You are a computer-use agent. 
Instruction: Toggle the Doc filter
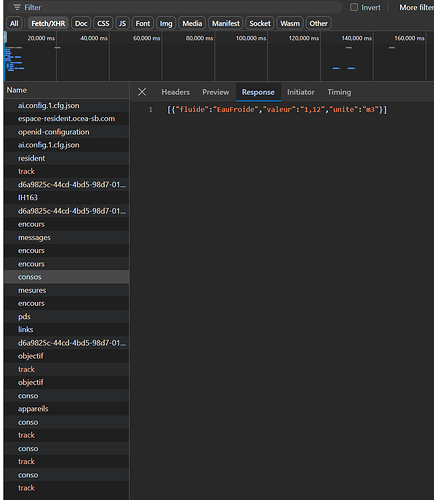coord(81,23)
